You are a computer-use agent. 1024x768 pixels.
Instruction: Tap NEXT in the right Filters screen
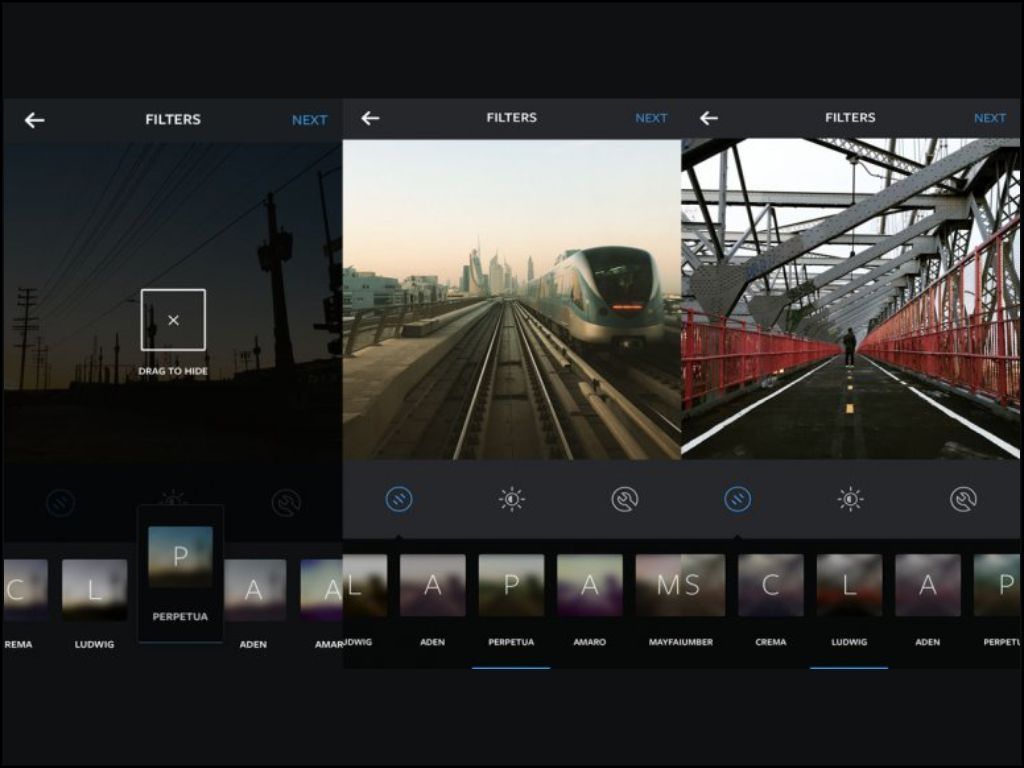tap(989, 118)
